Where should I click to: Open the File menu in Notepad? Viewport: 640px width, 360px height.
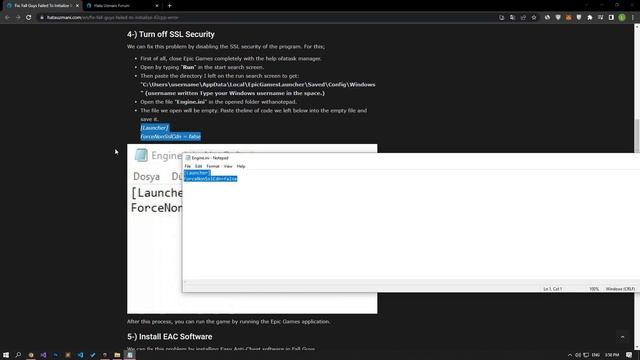click(x=188, y=167)
